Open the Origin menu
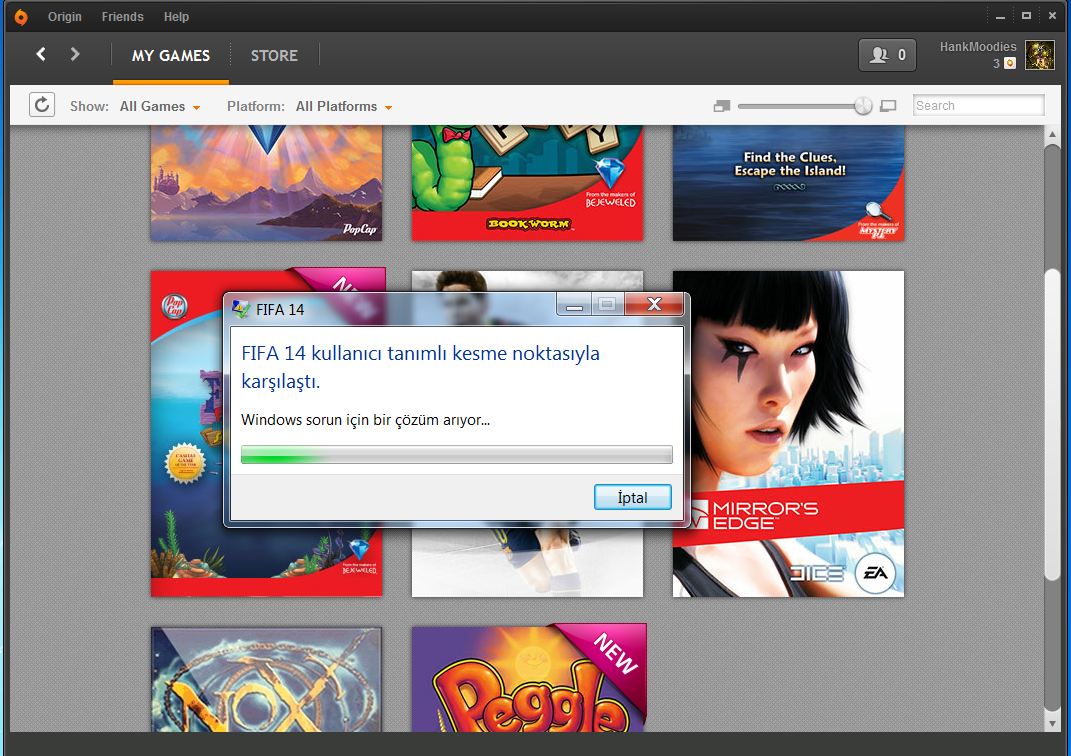The height and width of the screenshot is (756, 1071). click(64, 16)
